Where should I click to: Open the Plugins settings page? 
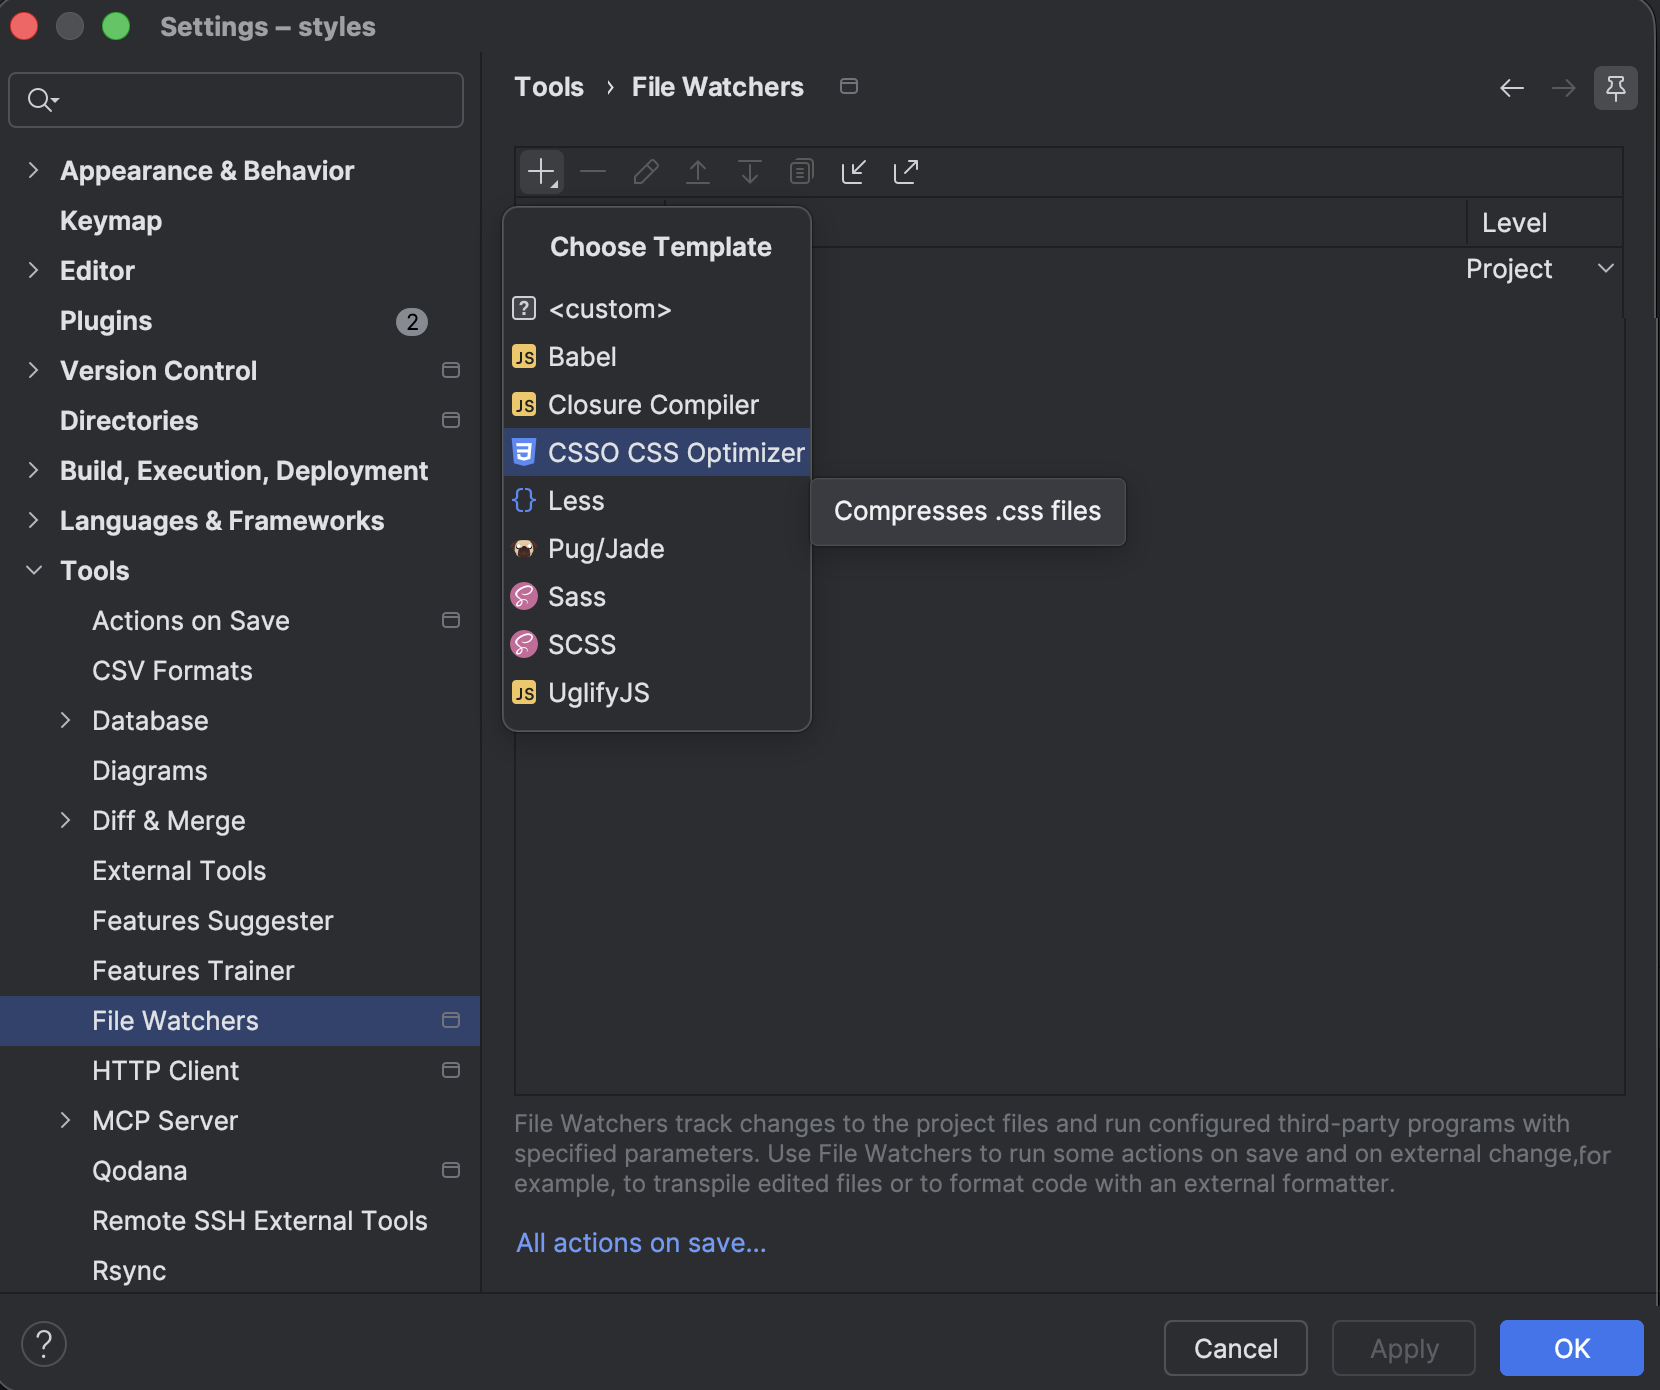point(106,321)
